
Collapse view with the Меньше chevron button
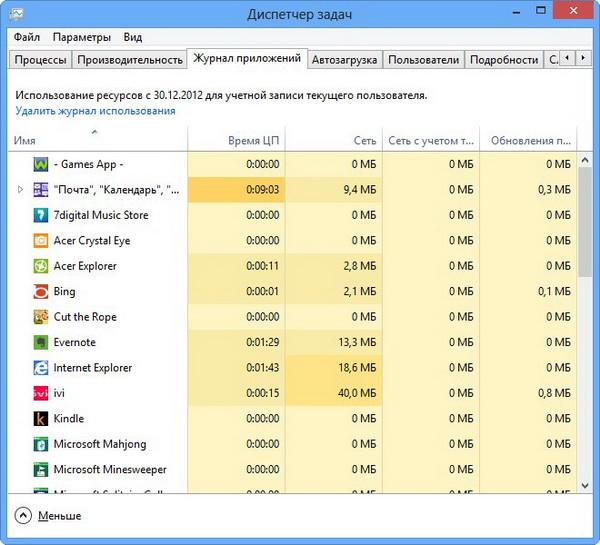24,516
